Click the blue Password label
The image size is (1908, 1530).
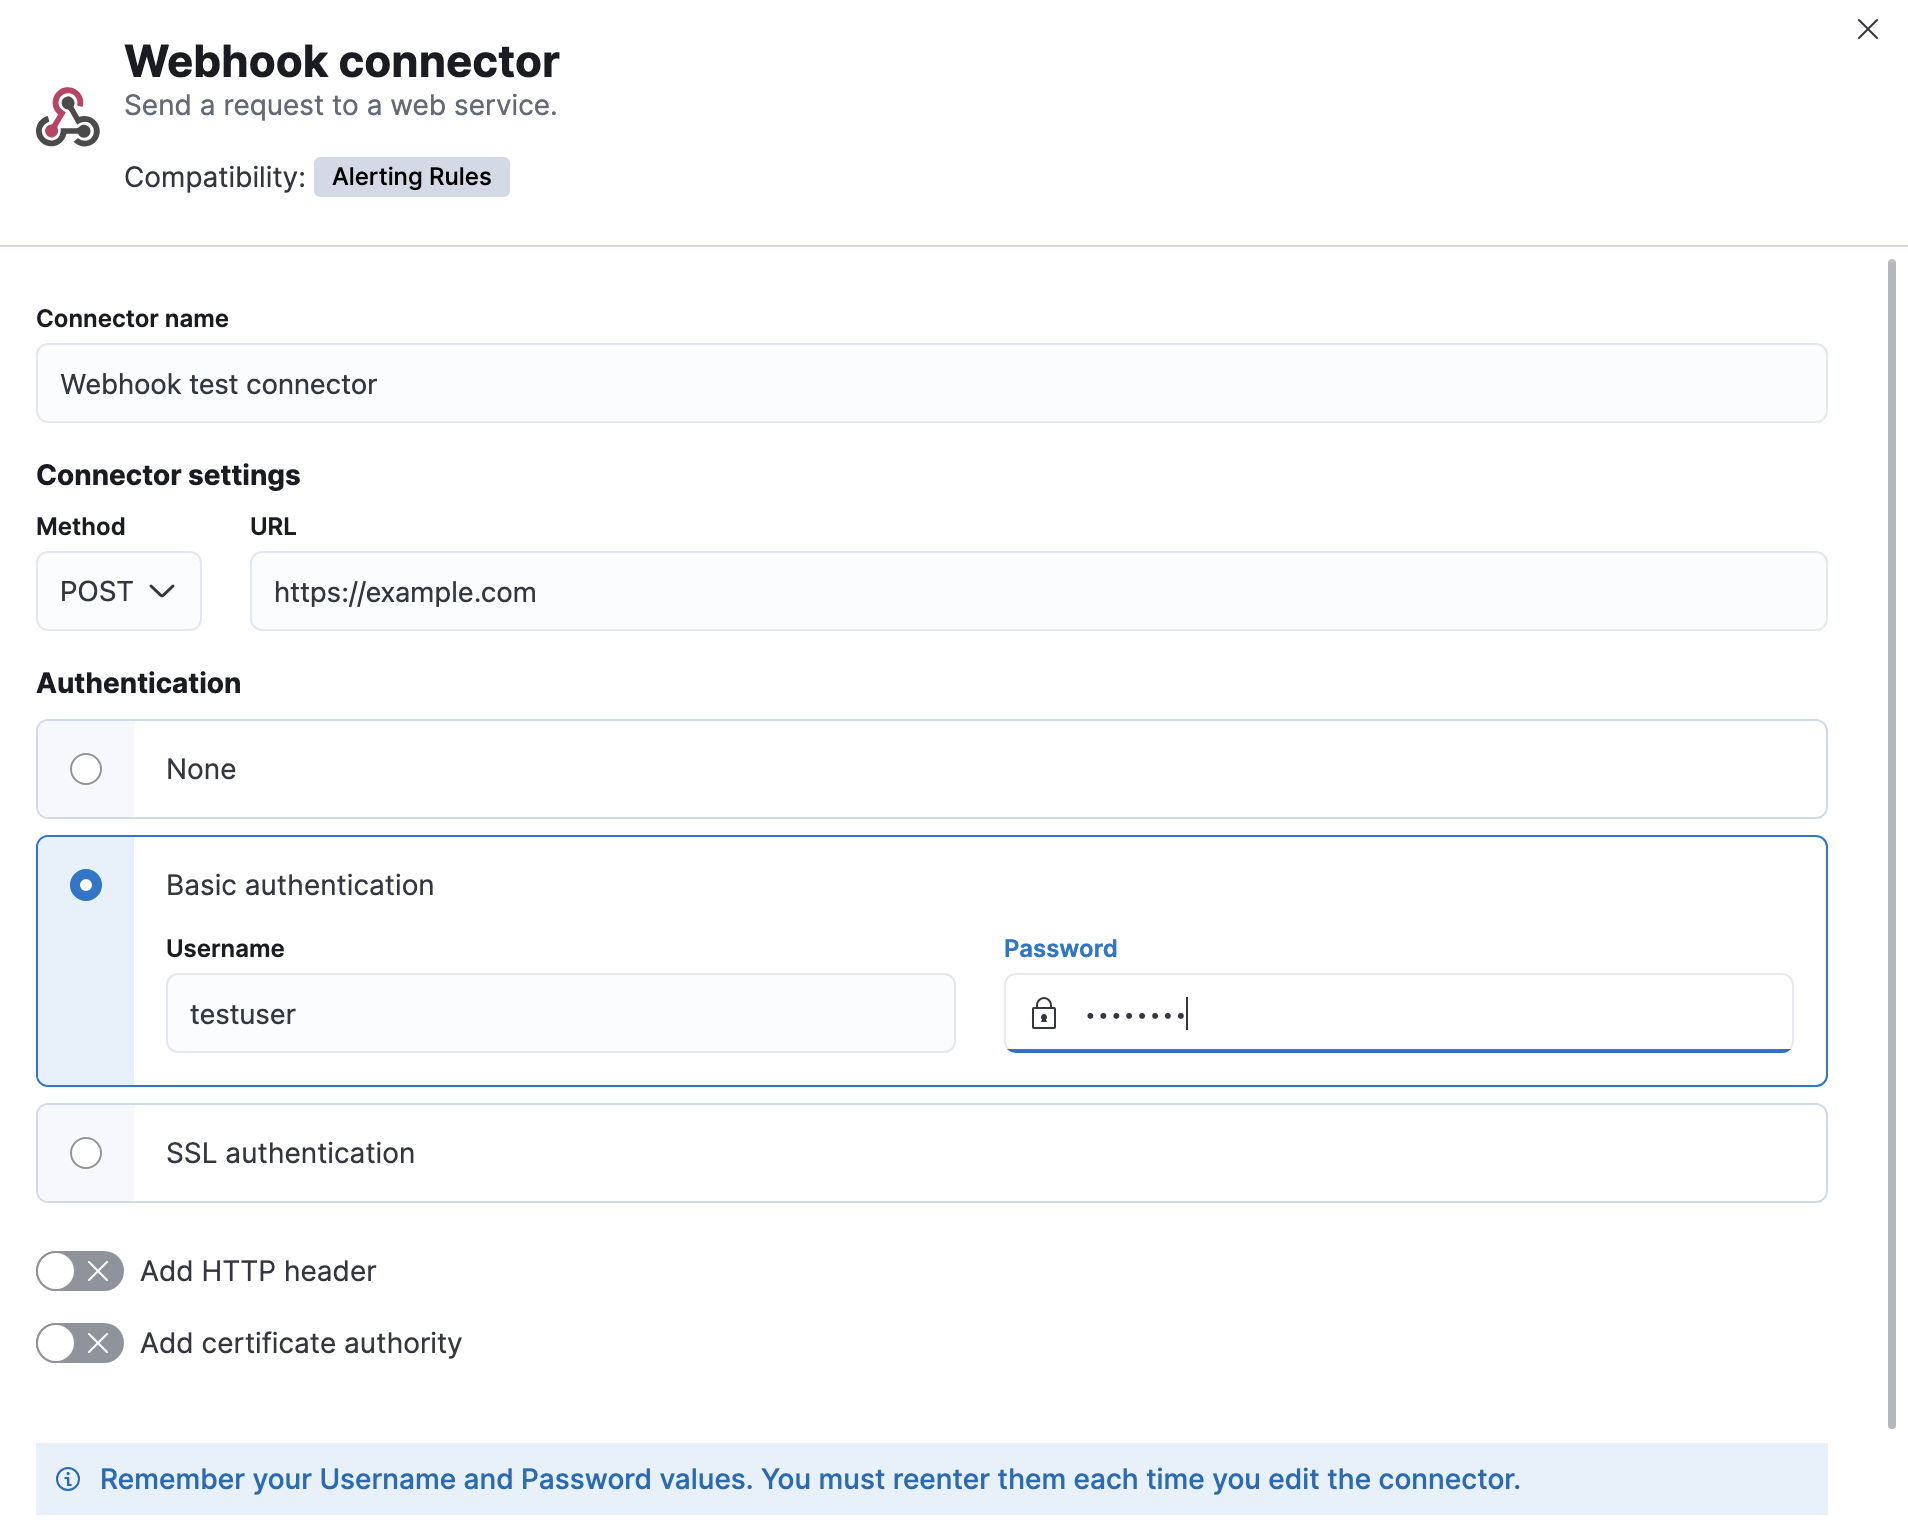(1060, 948)
